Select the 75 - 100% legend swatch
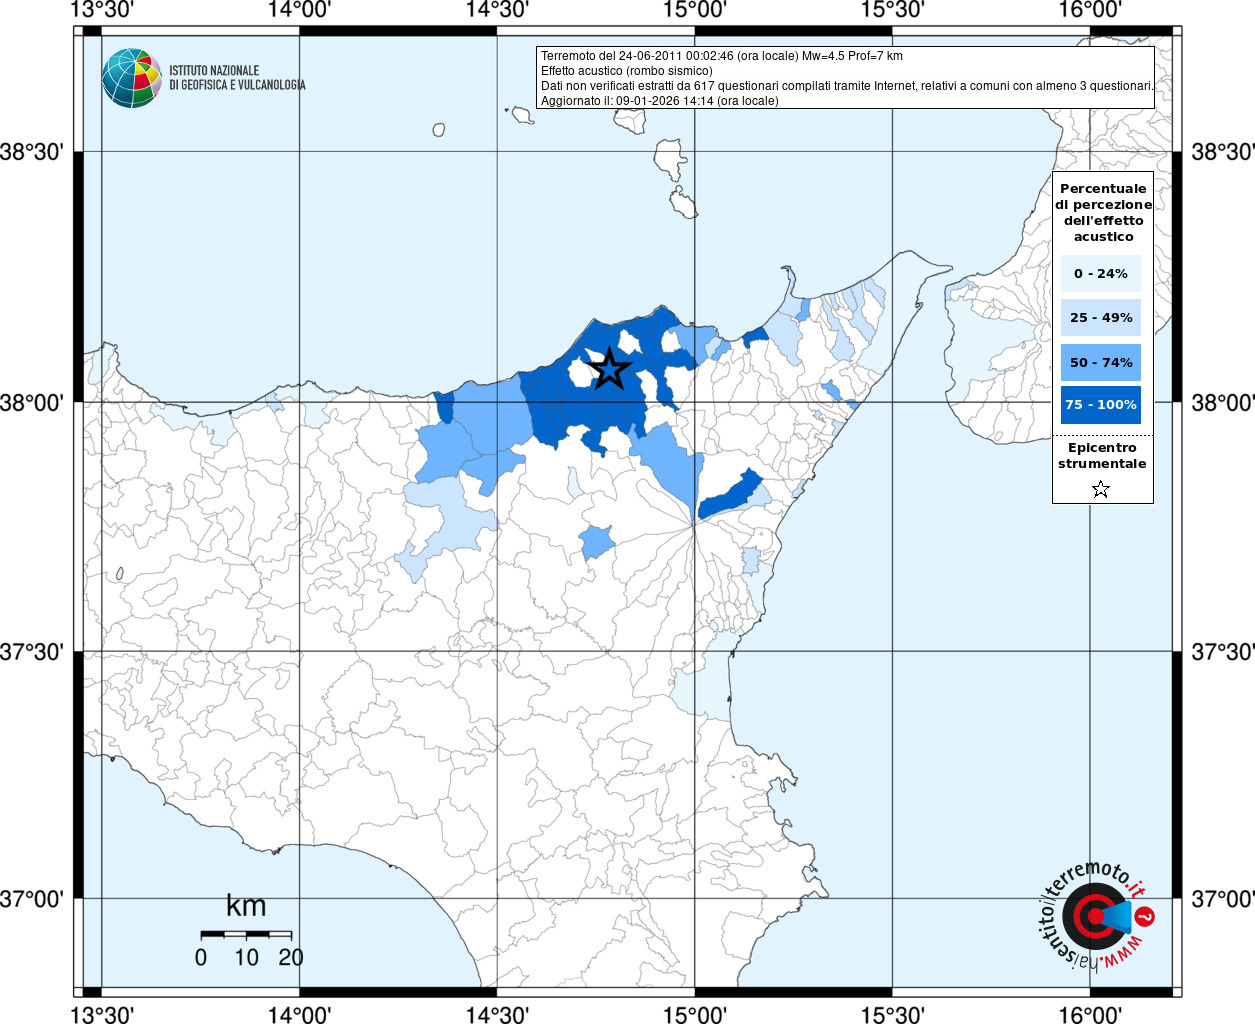Screen dimensions: 1255x1024 click(1101, 405)
